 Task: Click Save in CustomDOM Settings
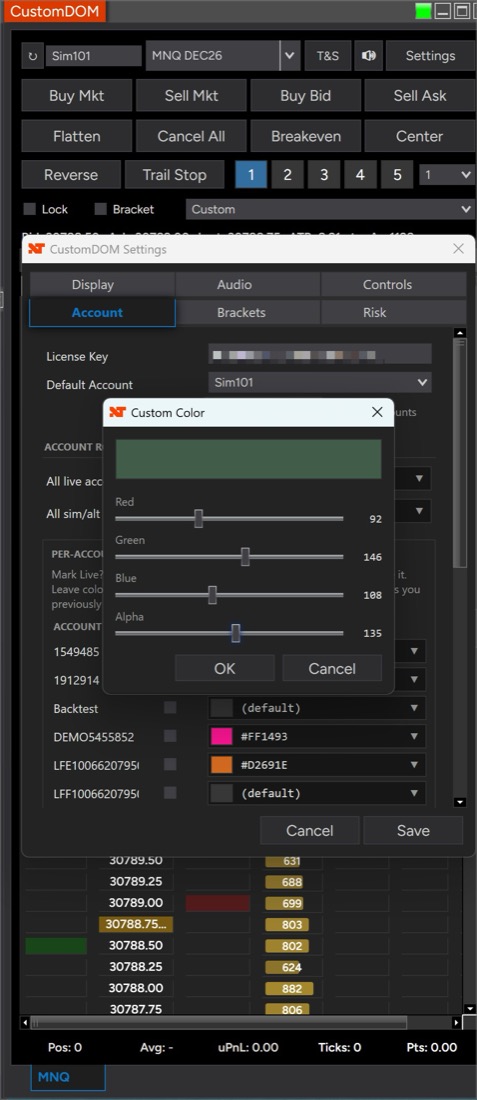[x=413, y=831]
